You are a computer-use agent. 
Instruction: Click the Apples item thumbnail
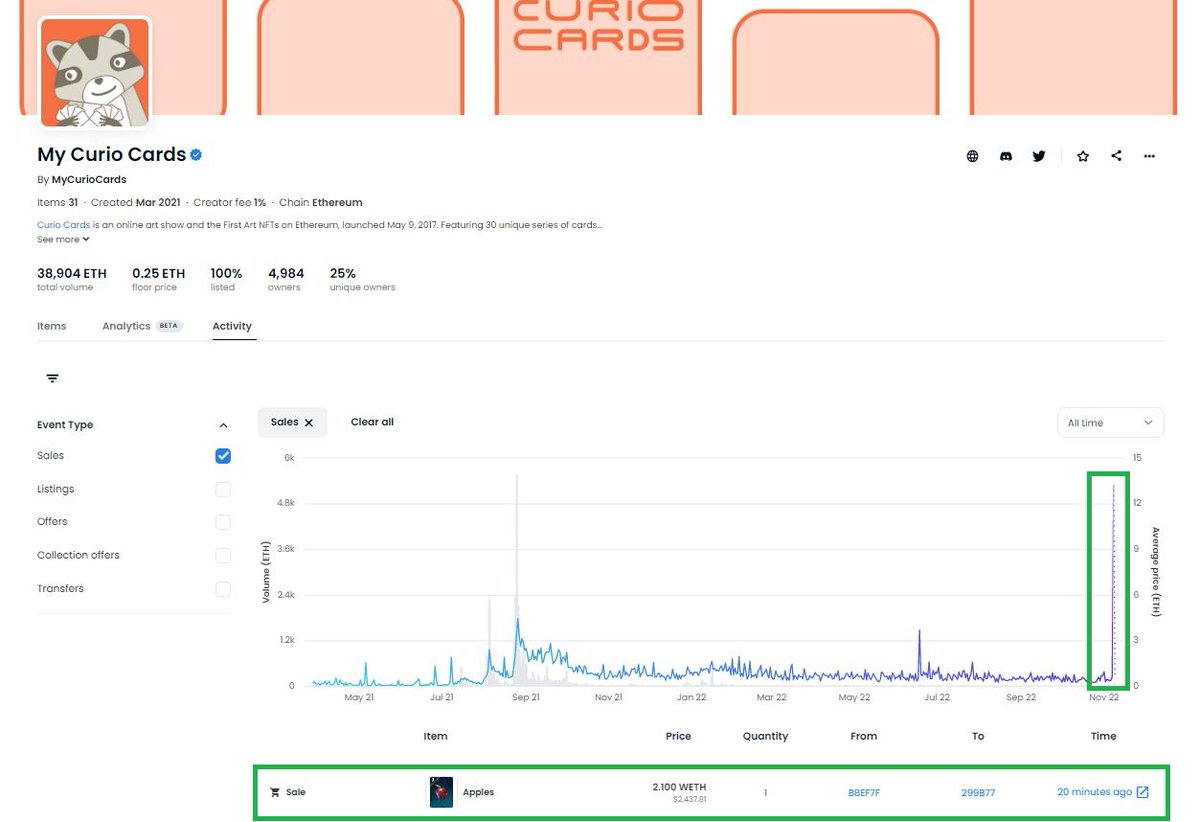[x=441, y=792]
